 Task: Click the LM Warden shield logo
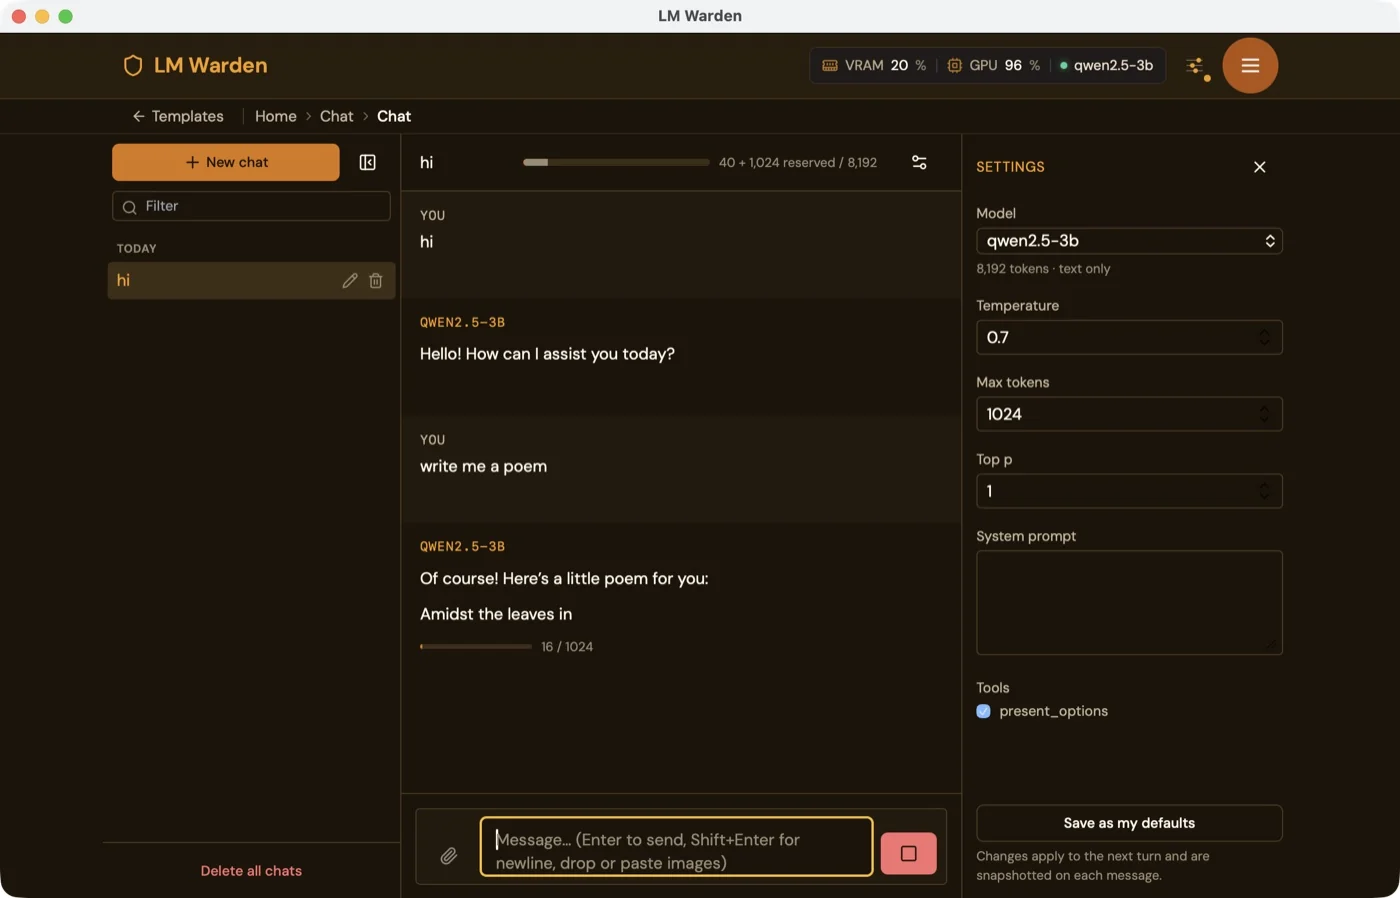tap(133, 66)
